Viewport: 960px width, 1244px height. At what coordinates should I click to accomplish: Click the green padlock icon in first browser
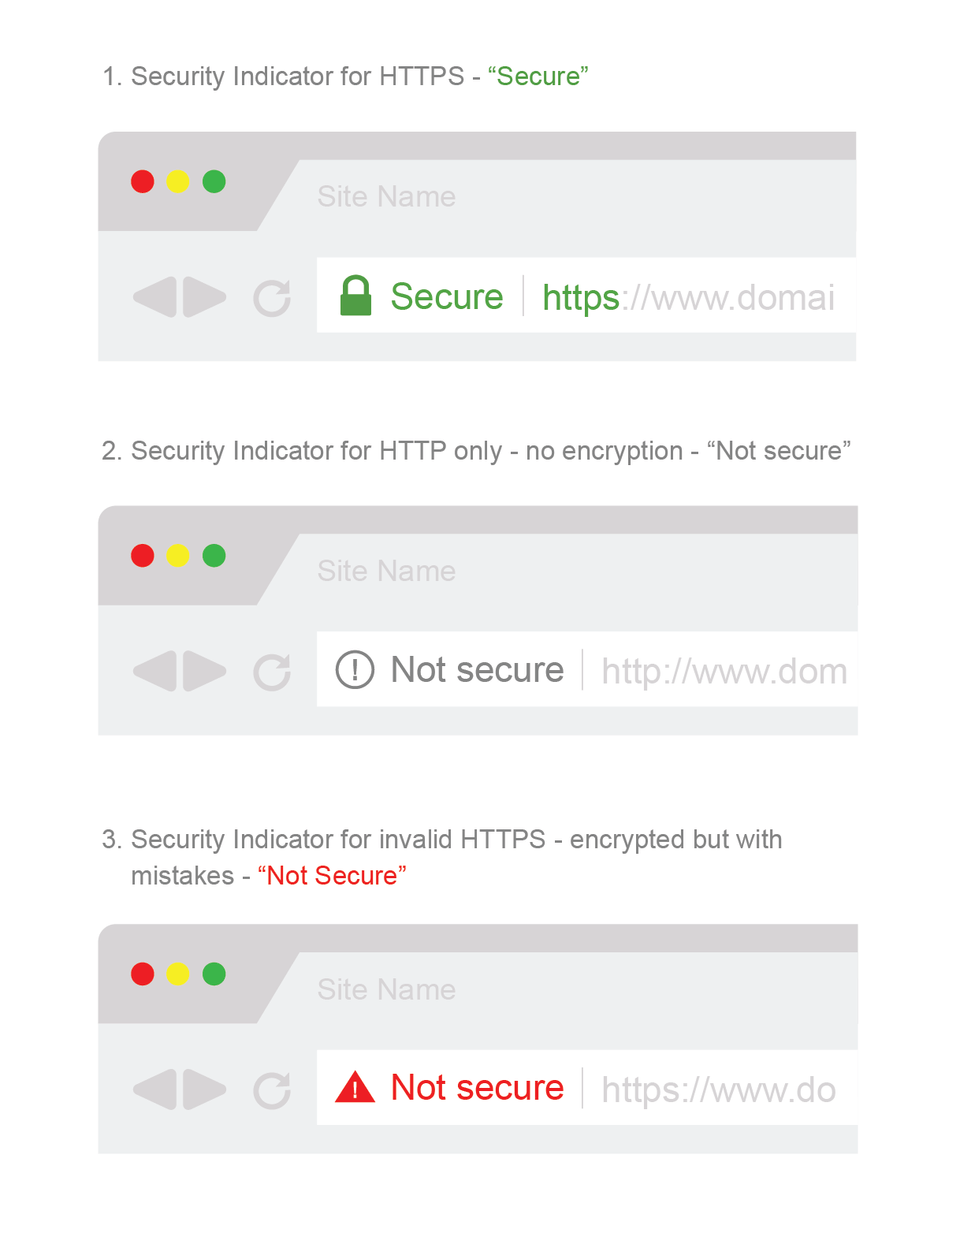[x=355, y=296]
